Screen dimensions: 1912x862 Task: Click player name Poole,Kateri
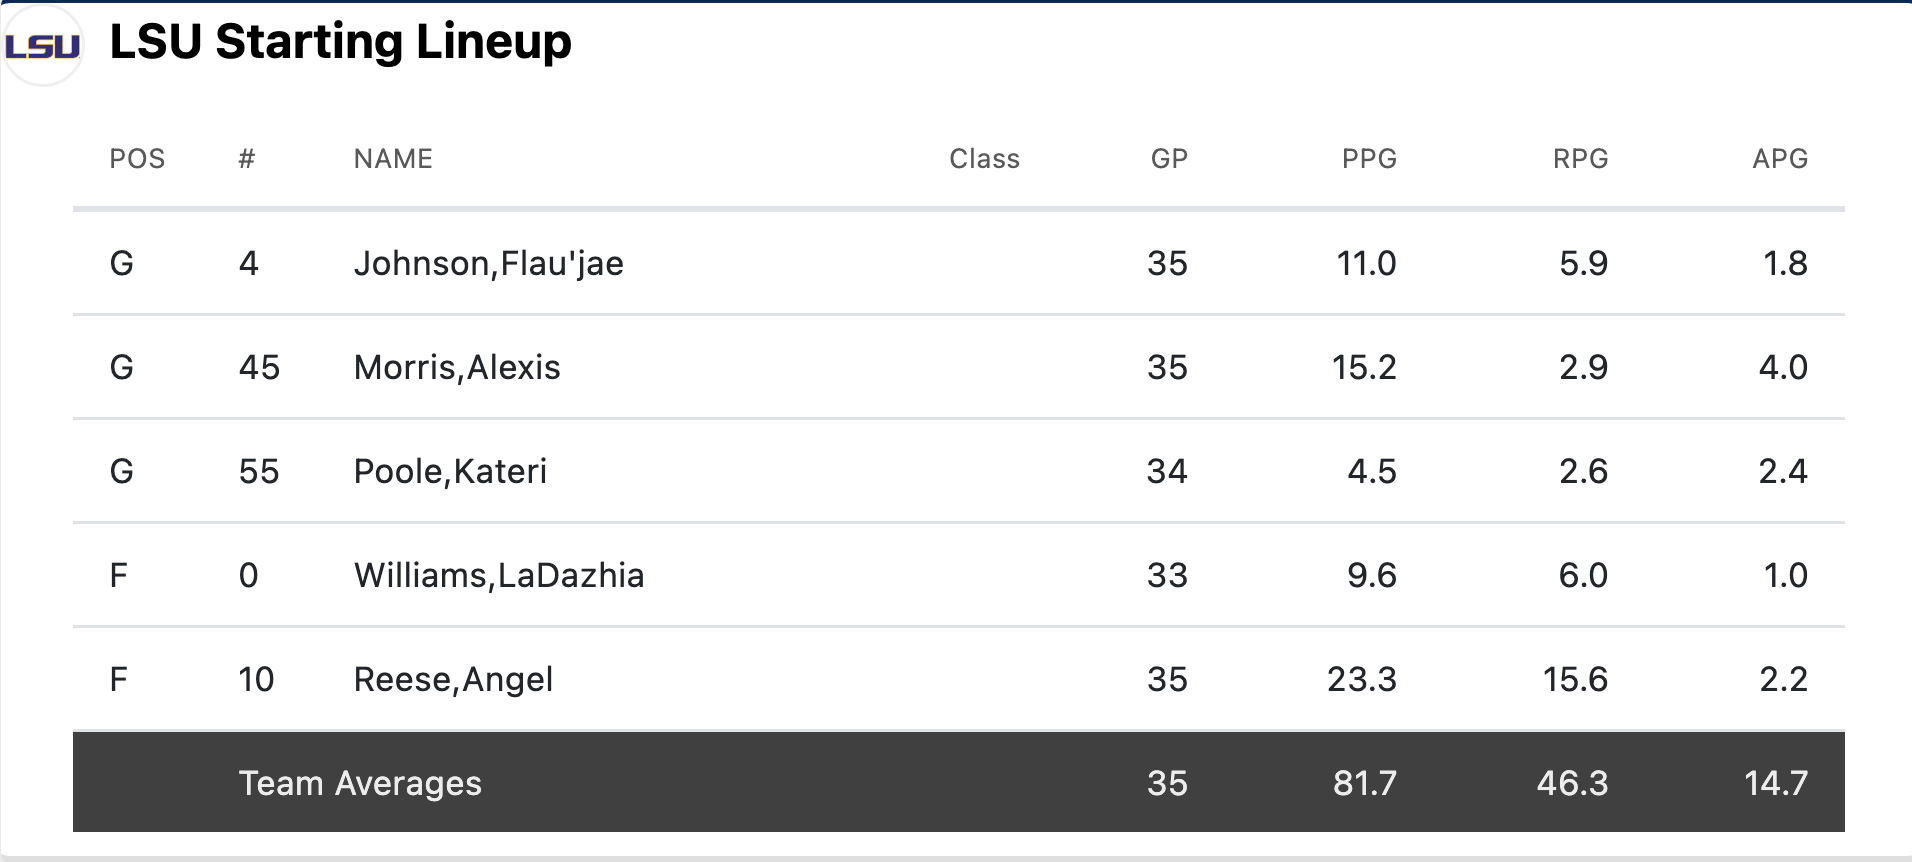tap(450, 471)
